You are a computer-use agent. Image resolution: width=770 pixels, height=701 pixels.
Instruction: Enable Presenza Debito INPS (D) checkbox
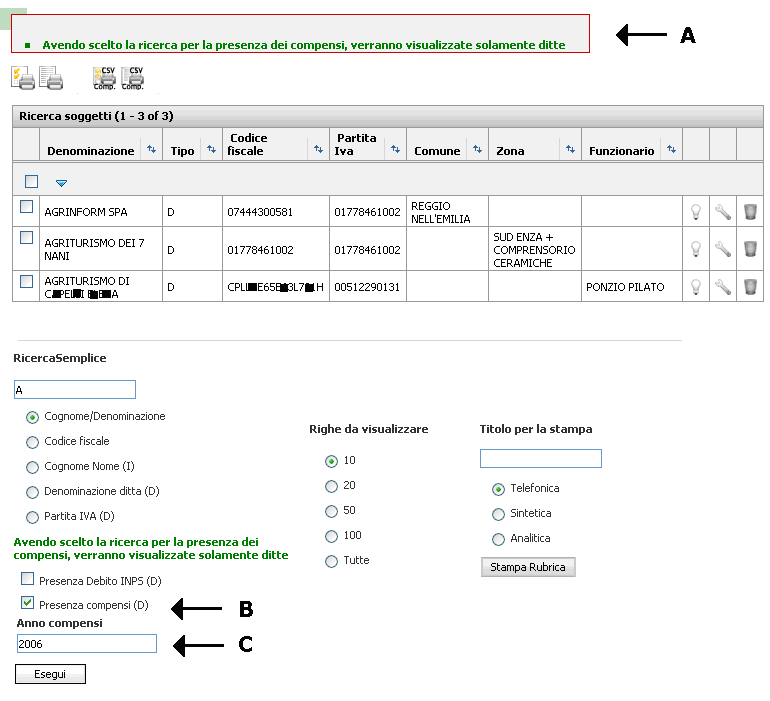pyautogui.click(x=28, y=579)
